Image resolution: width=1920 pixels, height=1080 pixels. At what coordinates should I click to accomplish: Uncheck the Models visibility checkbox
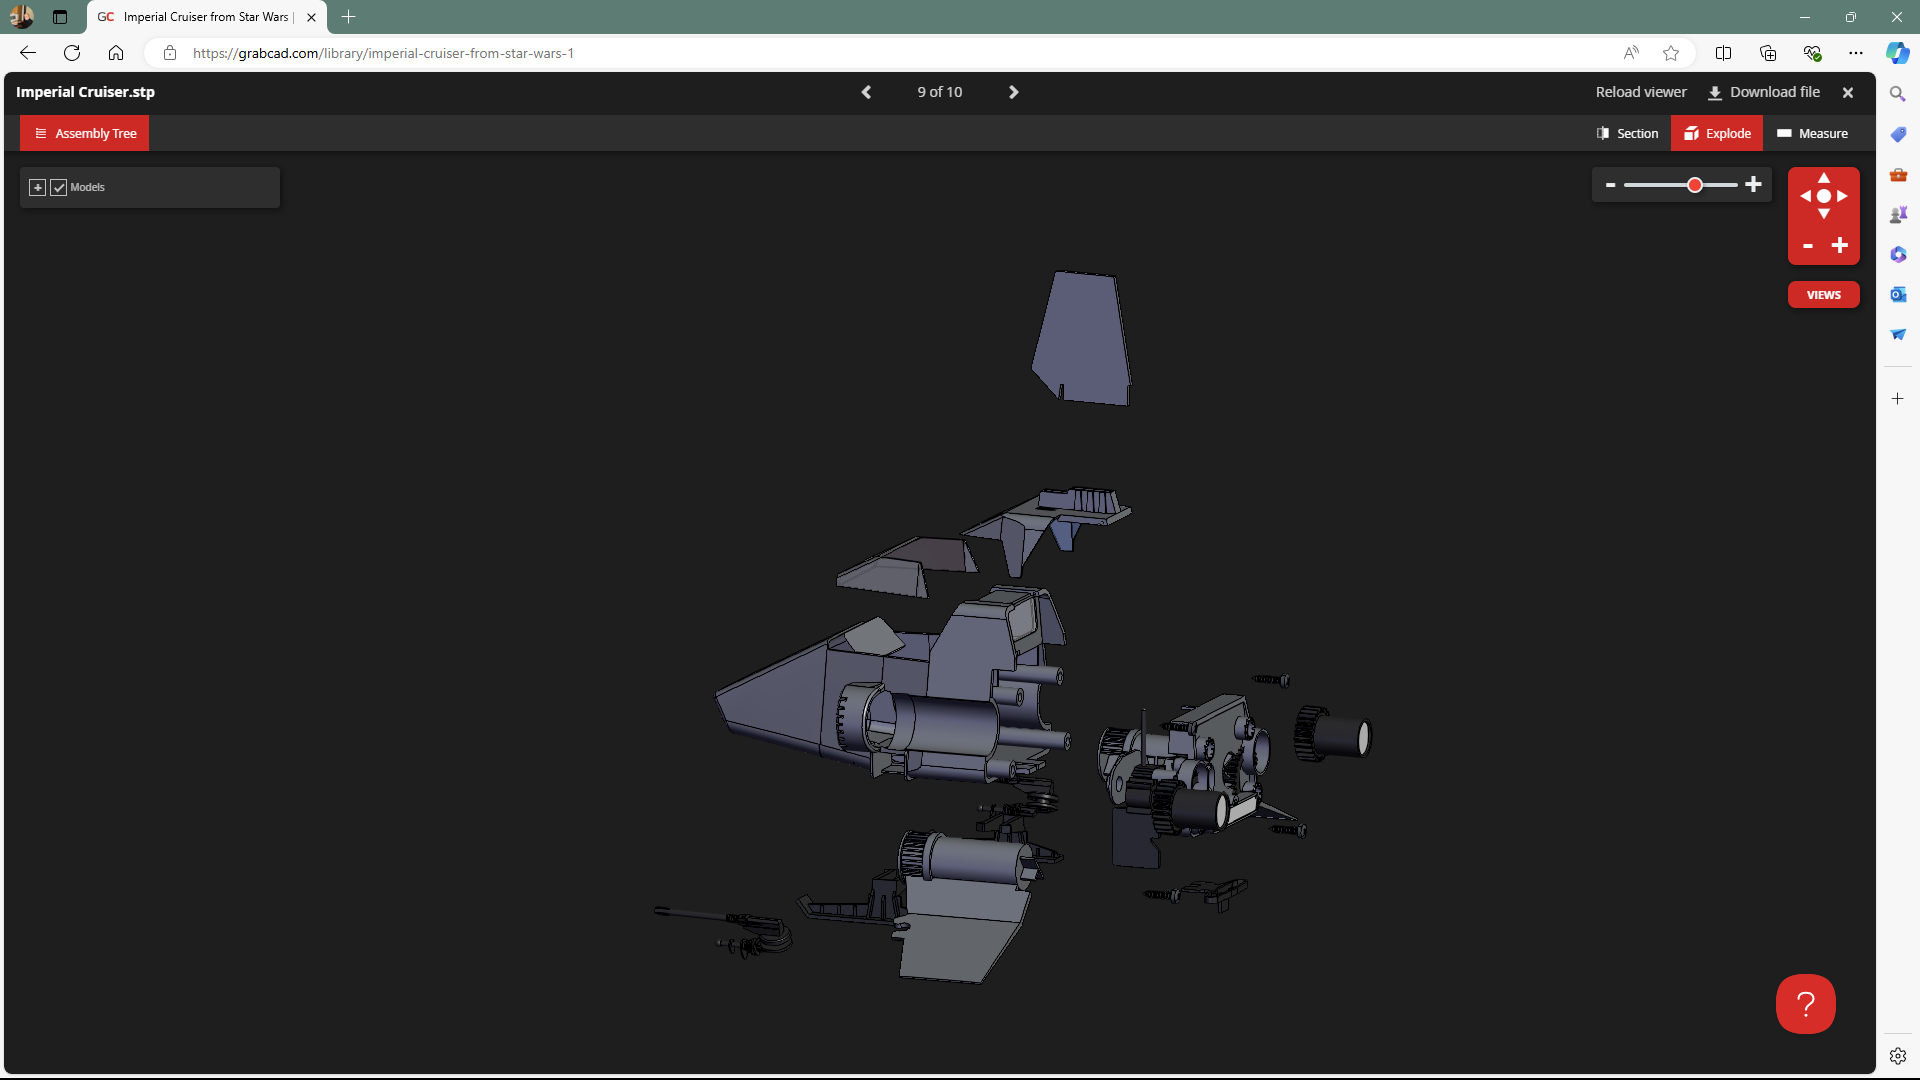pos(59,187)
